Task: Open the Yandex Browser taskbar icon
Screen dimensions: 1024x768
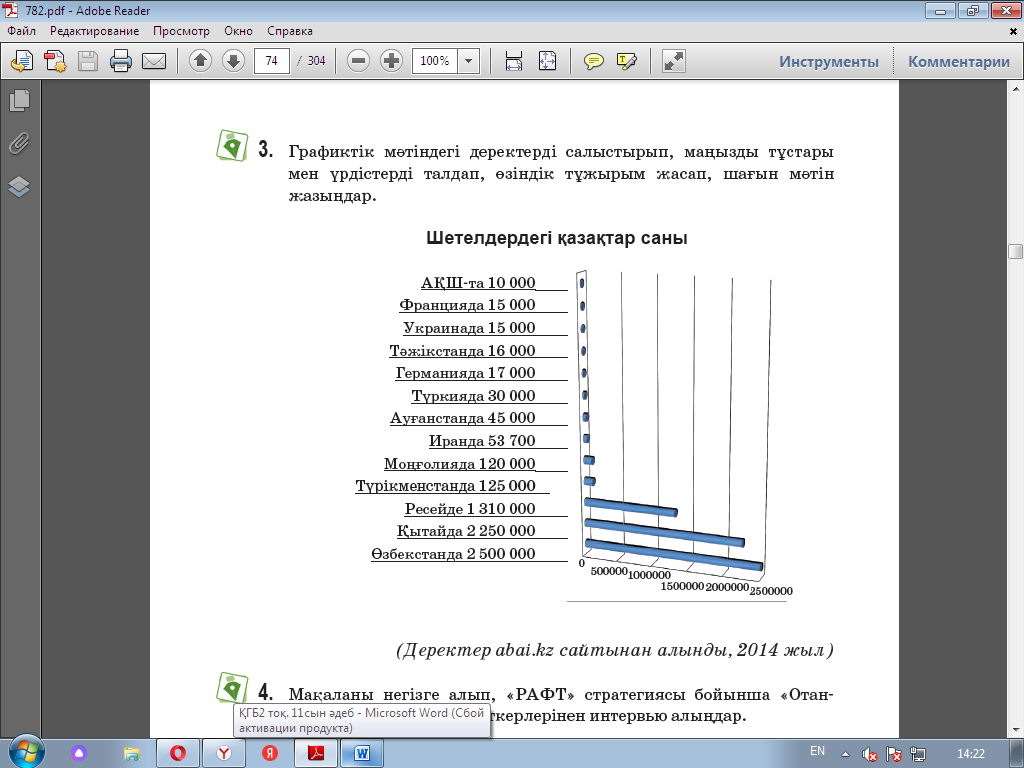Action: point(224,753)
